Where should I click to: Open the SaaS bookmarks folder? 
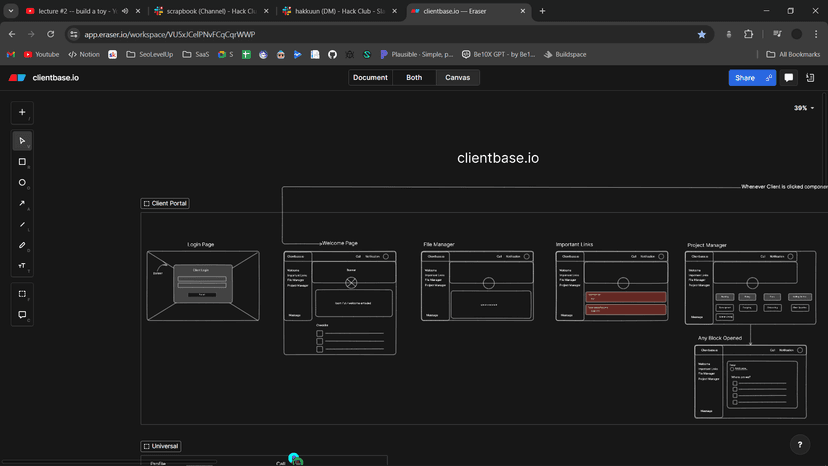[x=195, y=54]
